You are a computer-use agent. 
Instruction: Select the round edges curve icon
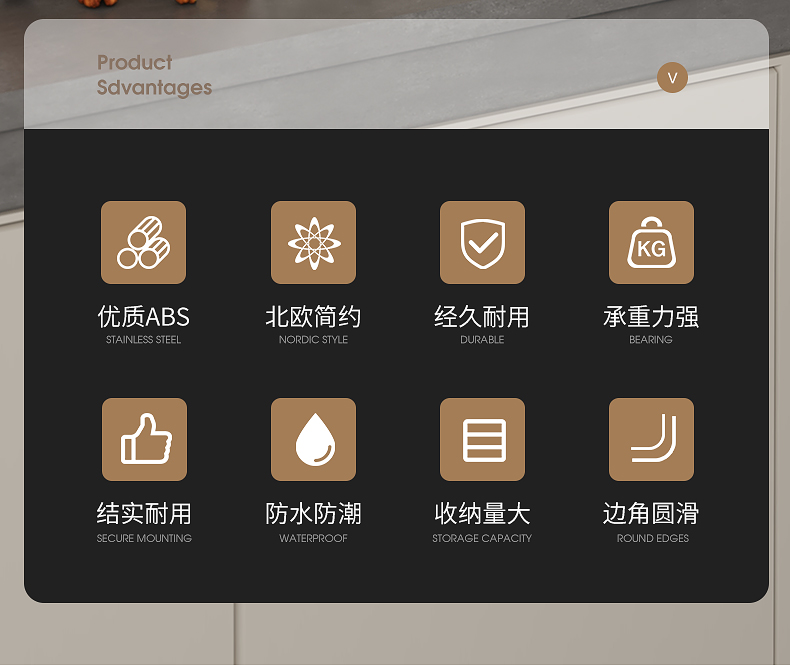(651, 439)
